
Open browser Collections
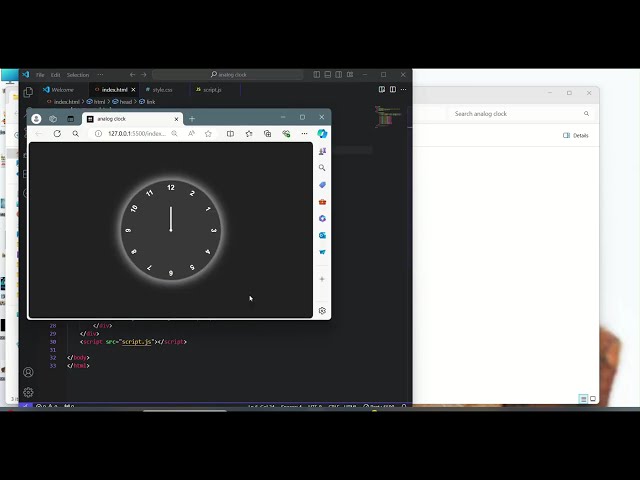click(268, 133)
